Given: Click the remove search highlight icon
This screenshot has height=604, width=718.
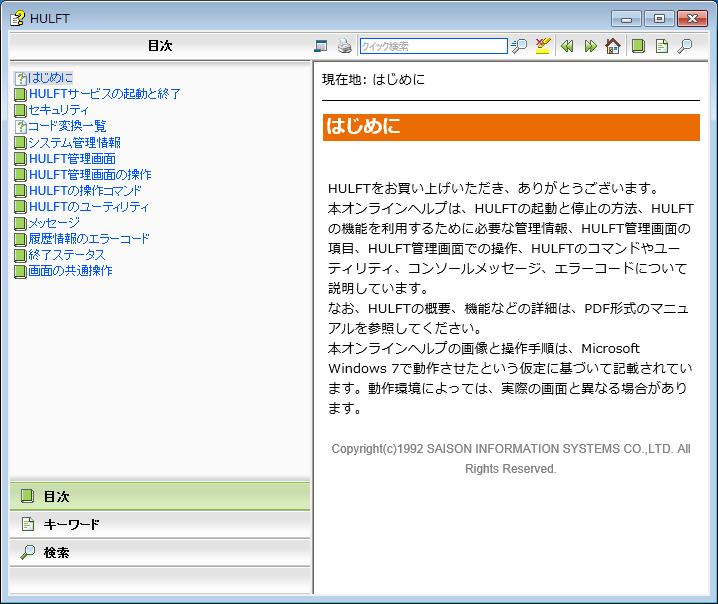Looking at the screenshot, I should [543, 46].
